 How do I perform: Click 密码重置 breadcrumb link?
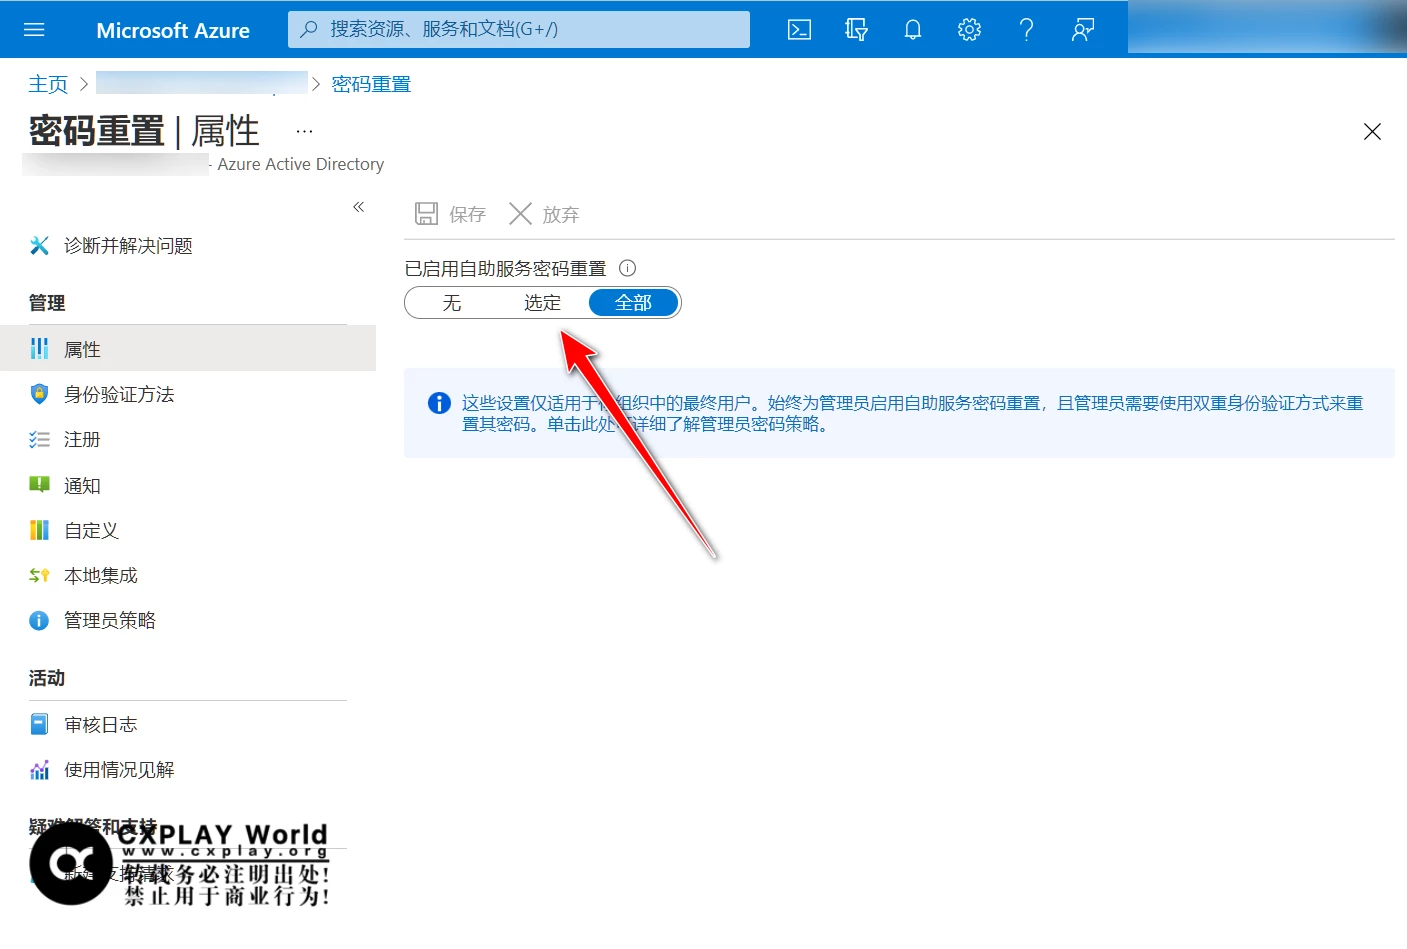(x=371, y=84)
